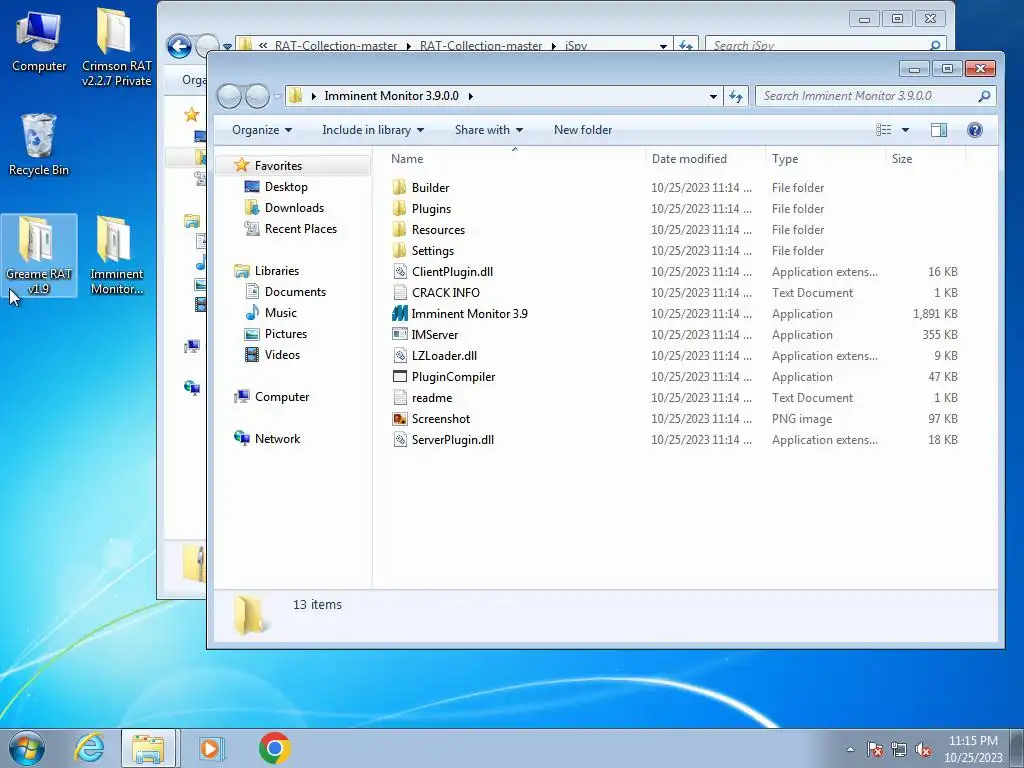
Task: Click the Windows Explorer taskbar button
Action: click(148, 748)
